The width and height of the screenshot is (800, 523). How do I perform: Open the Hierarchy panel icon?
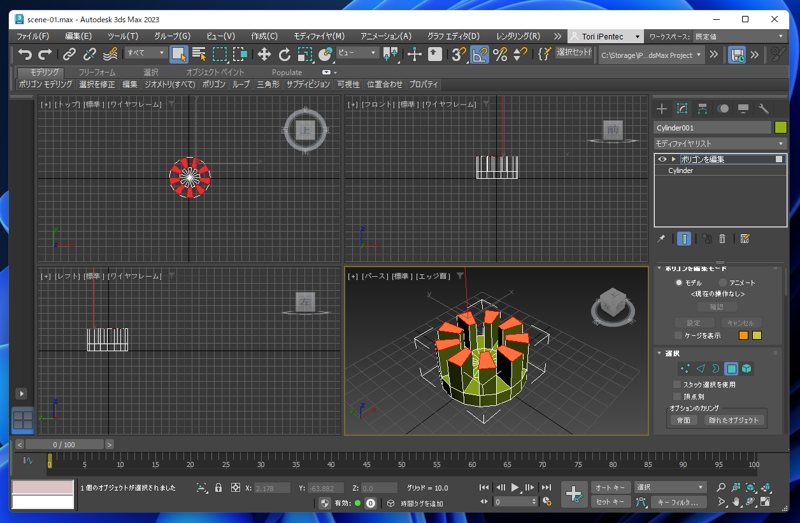(703, 109)
